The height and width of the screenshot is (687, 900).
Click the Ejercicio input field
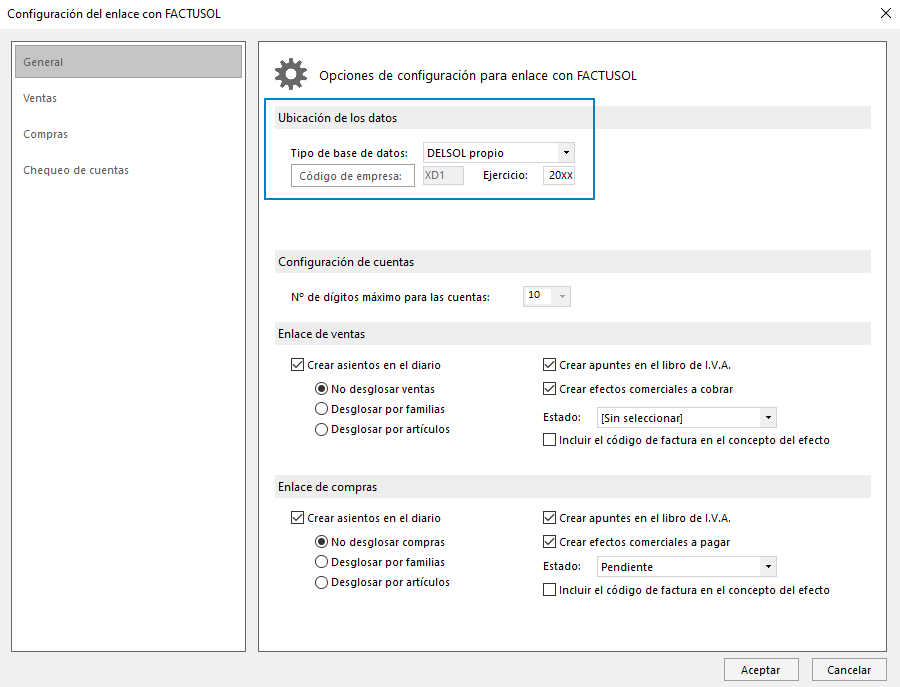[559, 176]
